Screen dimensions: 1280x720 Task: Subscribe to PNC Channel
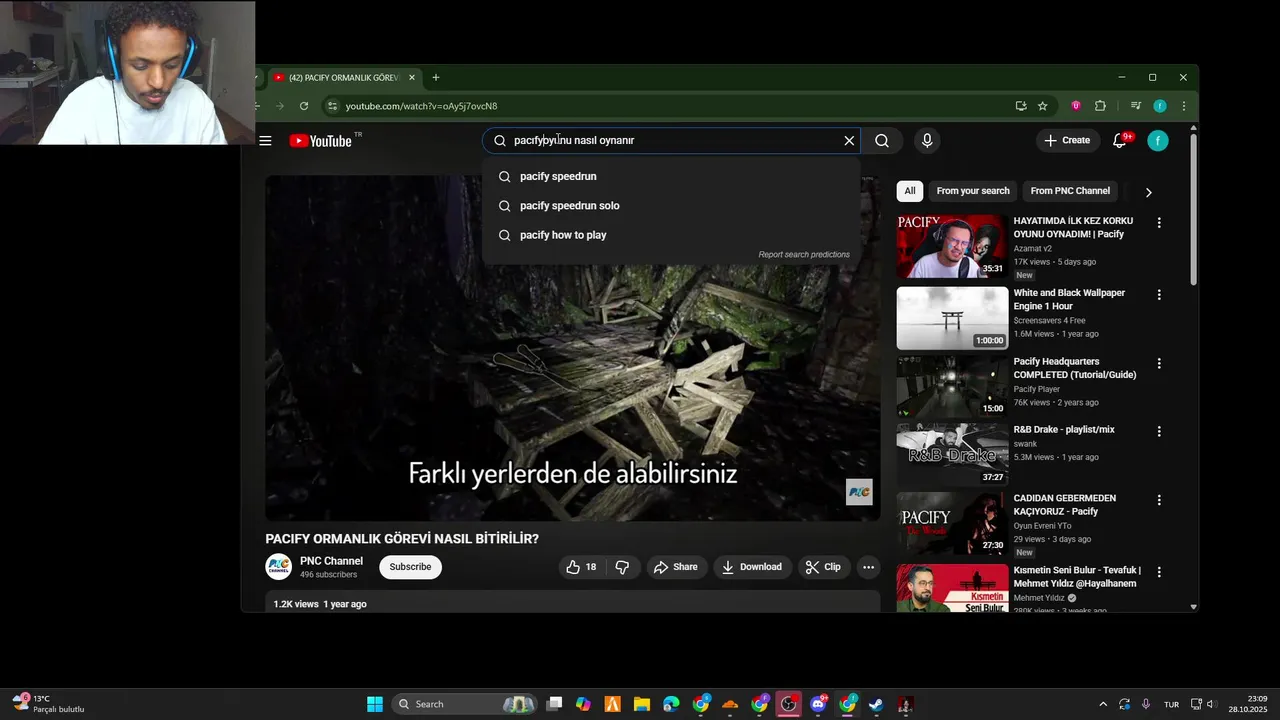tap(410, 567)
